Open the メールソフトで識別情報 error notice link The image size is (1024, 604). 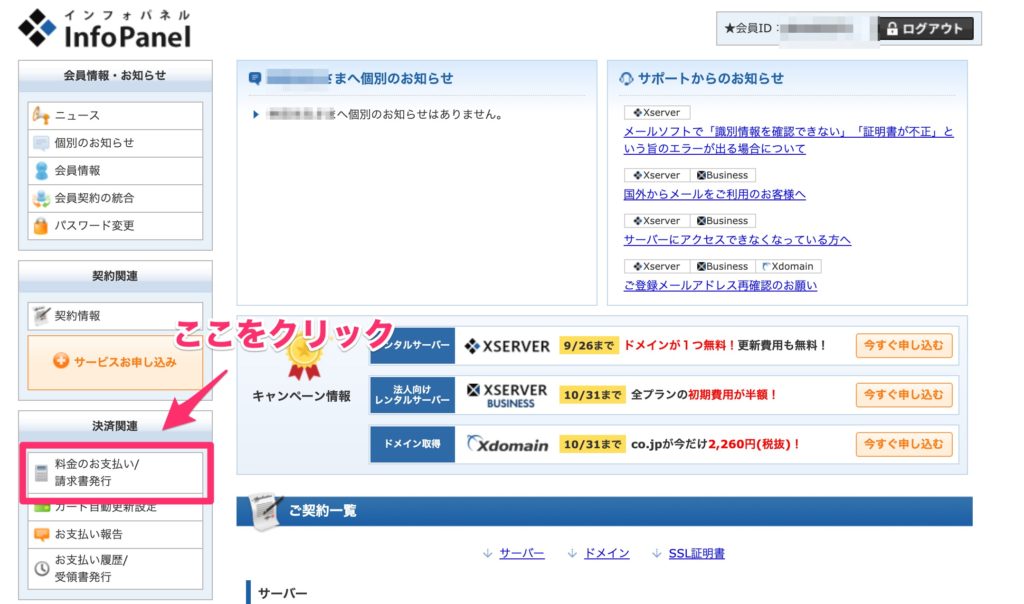788,140
